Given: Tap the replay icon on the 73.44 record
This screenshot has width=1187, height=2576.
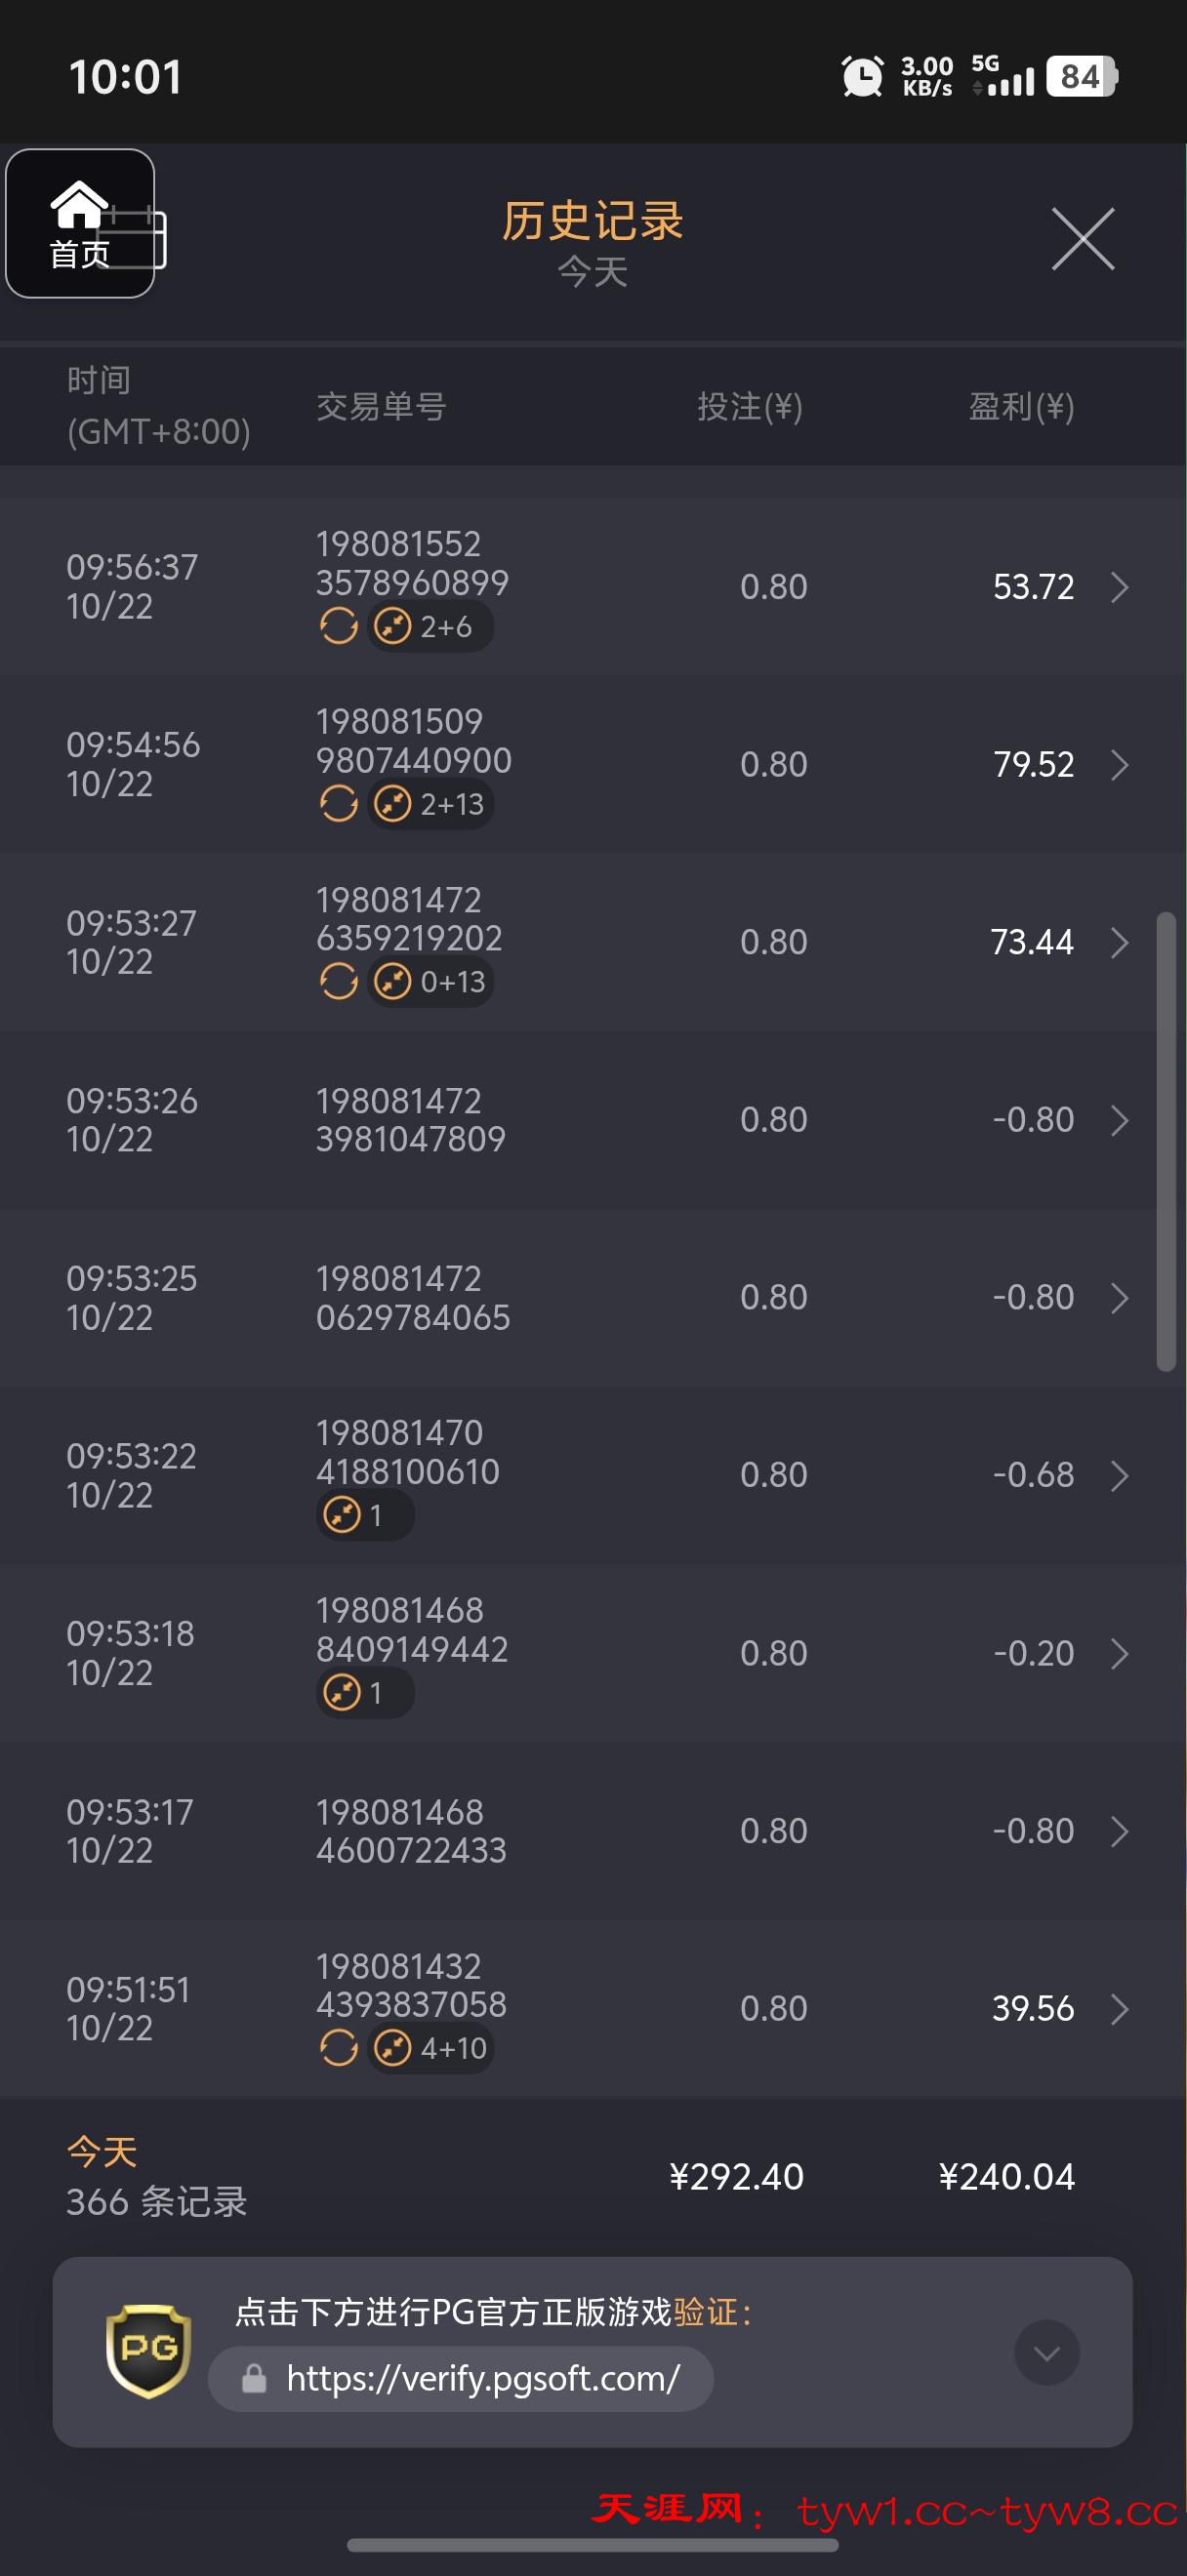Looking at the screenshot, I should 338,982.
